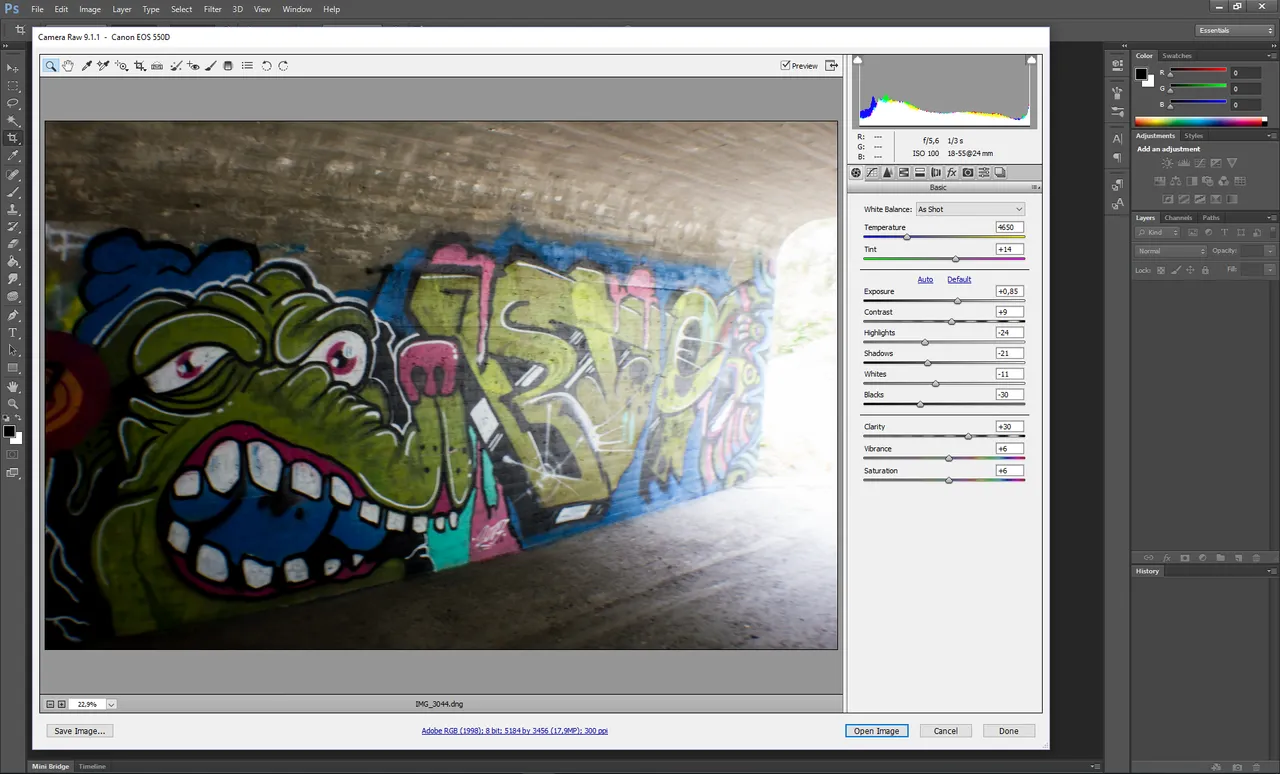Screen dimensions: 1280x774
Task: Open the File menu
Action: coord(37,9)
